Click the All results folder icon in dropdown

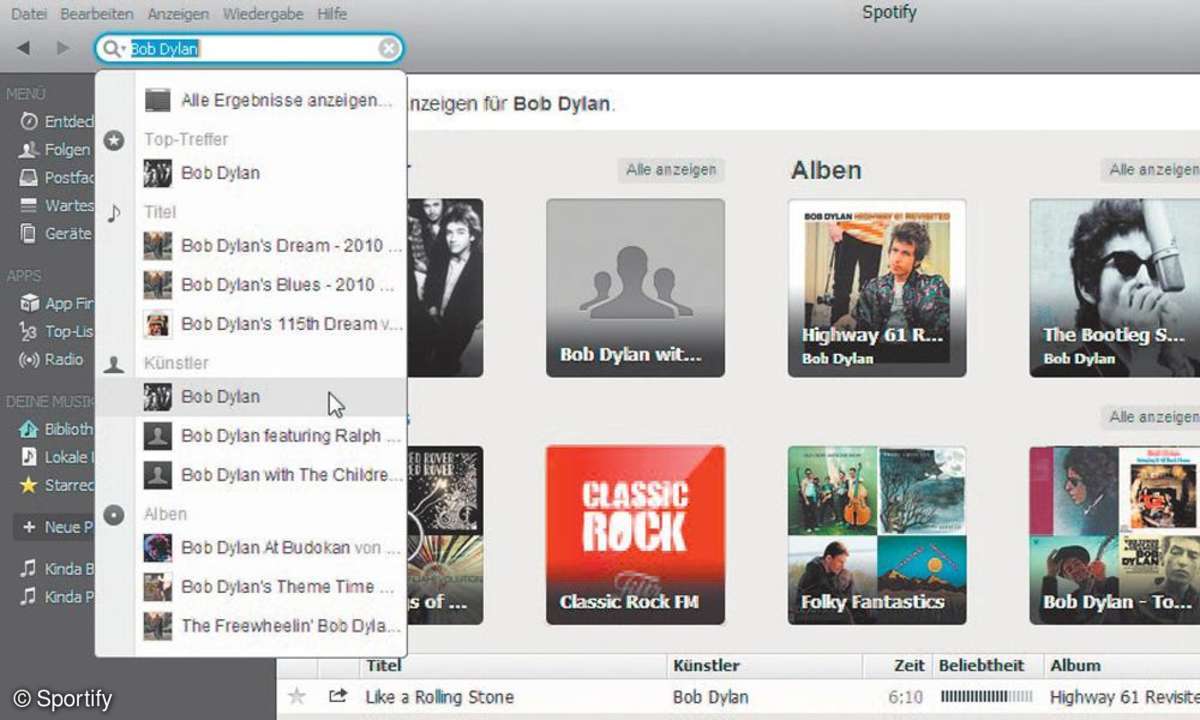pyautogui.click(x=158, y=100)
